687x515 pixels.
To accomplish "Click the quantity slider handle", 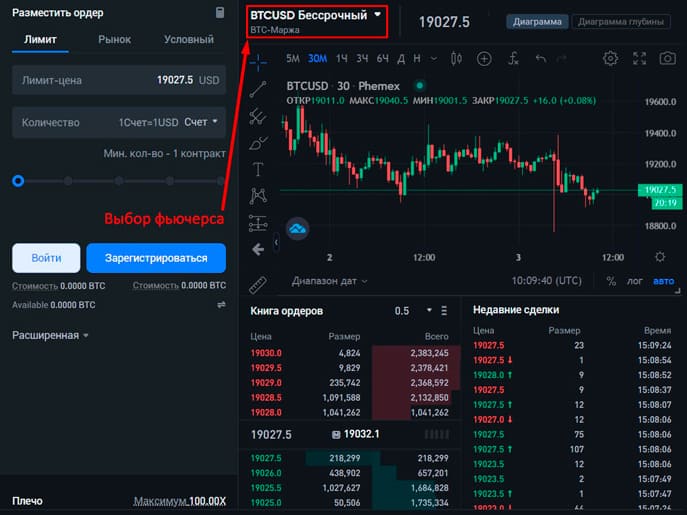I will coord(18,181).
